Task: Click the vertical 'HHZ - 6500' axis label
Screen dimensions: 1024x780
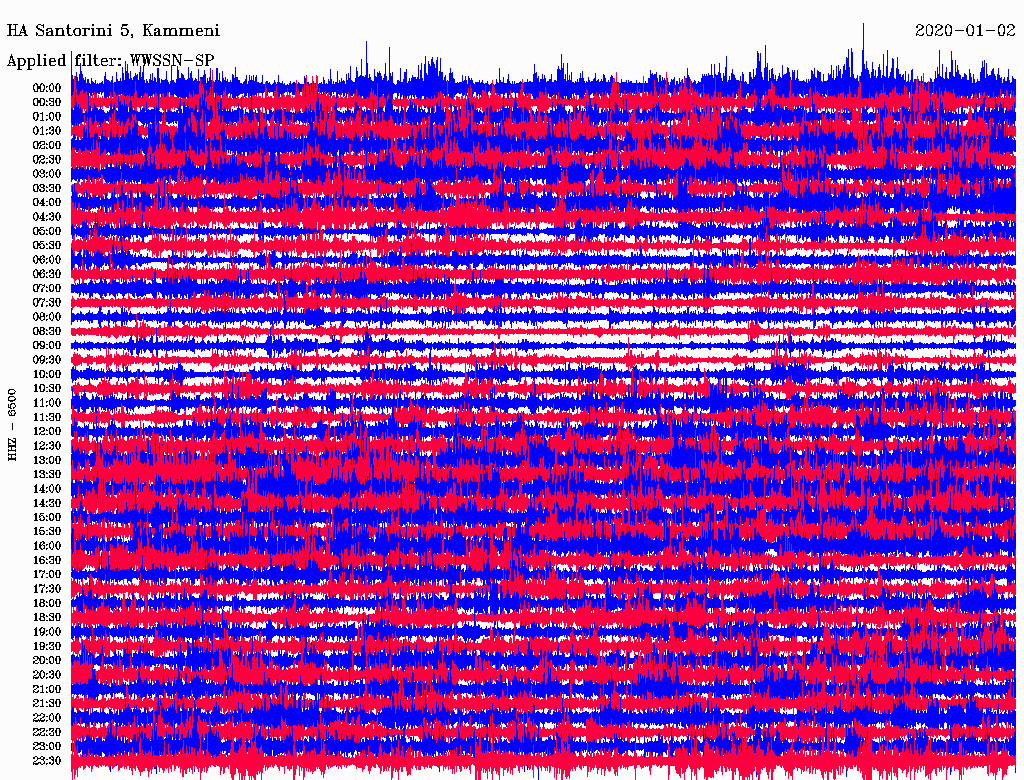Action: pos(12,425)
